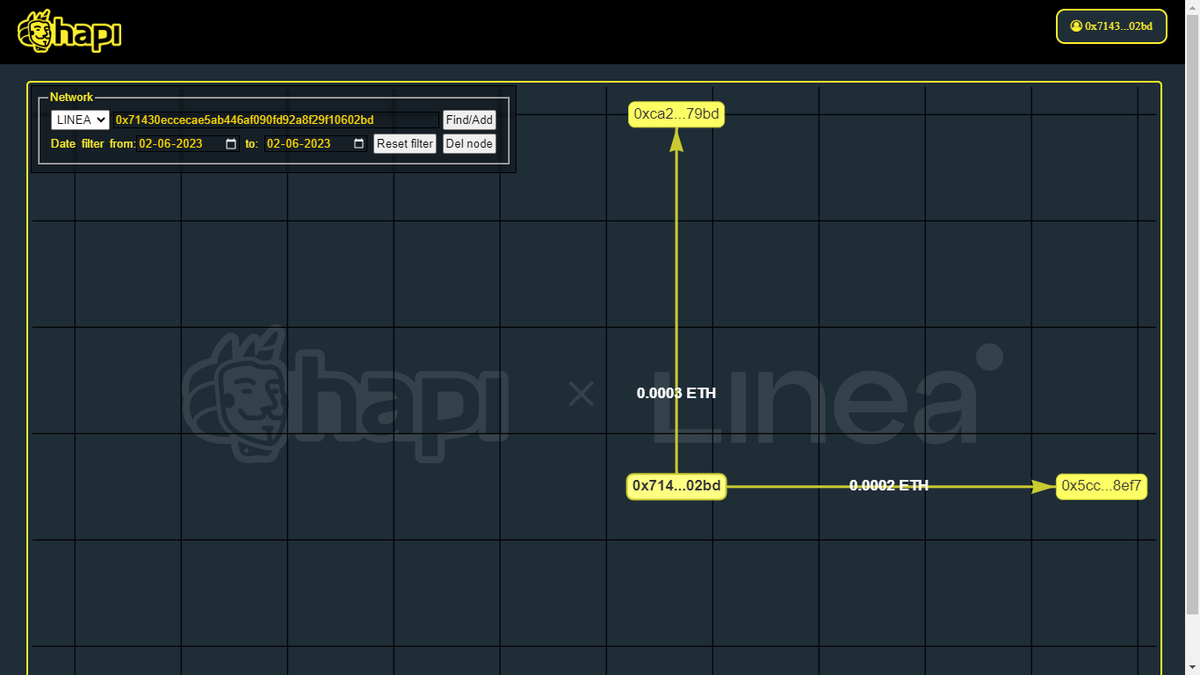Select the 0x714...02bd node
The height and width of the screenshot is (675, 1200).
click(x=676, y=486)
